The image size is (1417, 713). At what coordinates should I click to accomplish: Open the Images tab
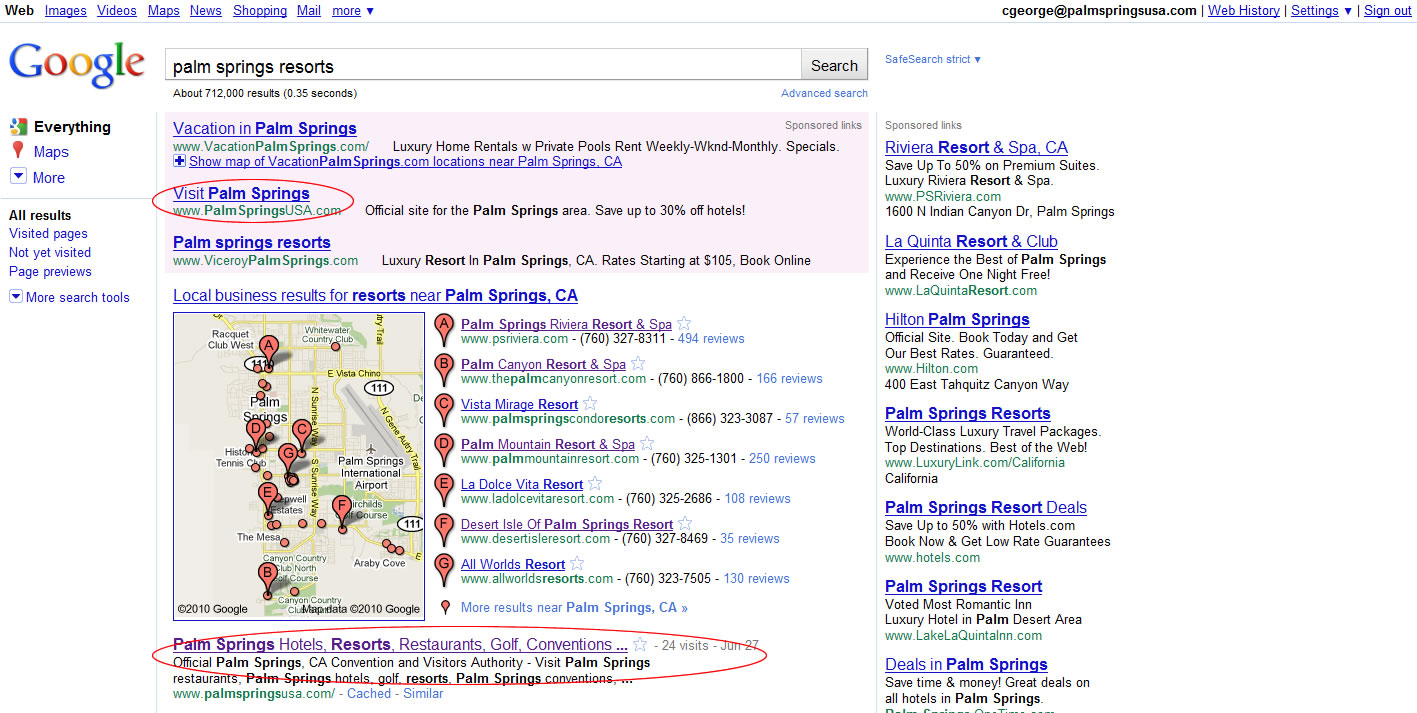tap(66, 10)
